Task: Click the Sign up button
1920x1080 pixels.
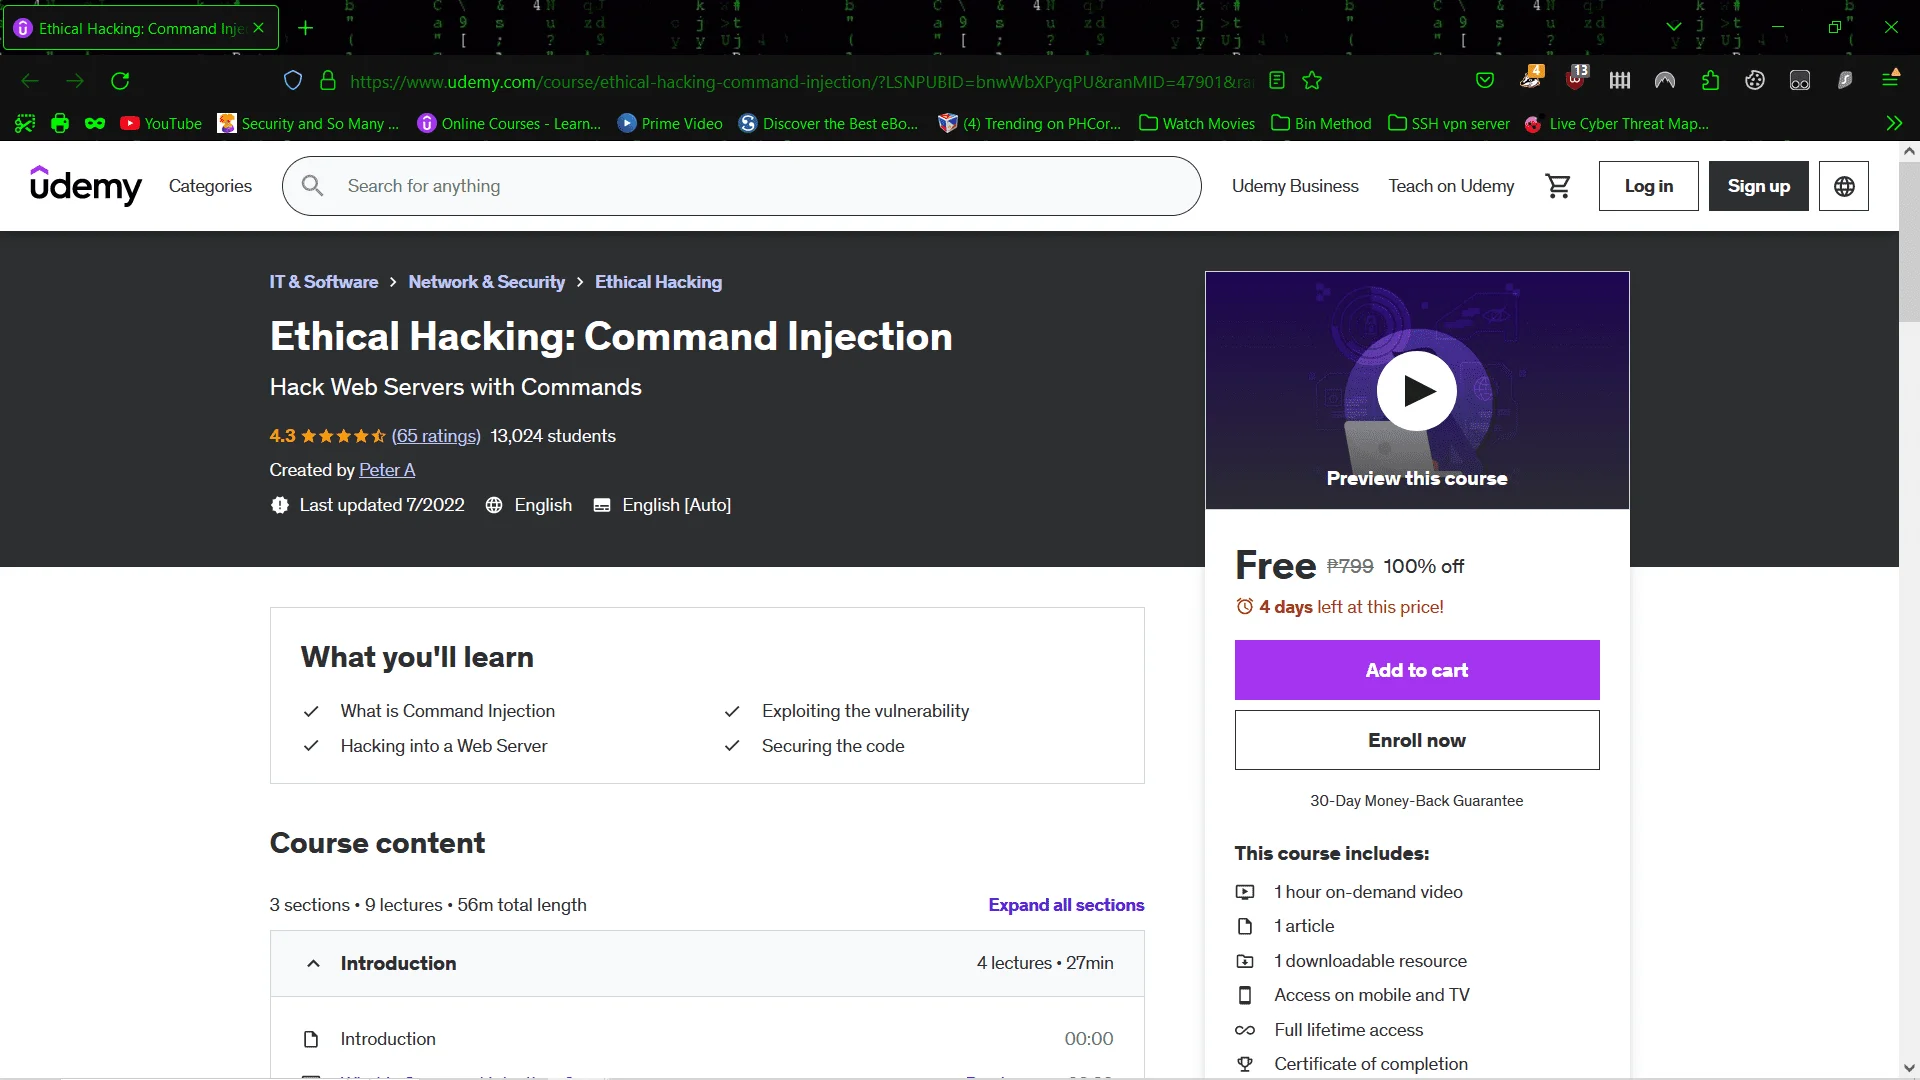Action: (x=1758, y=186)
